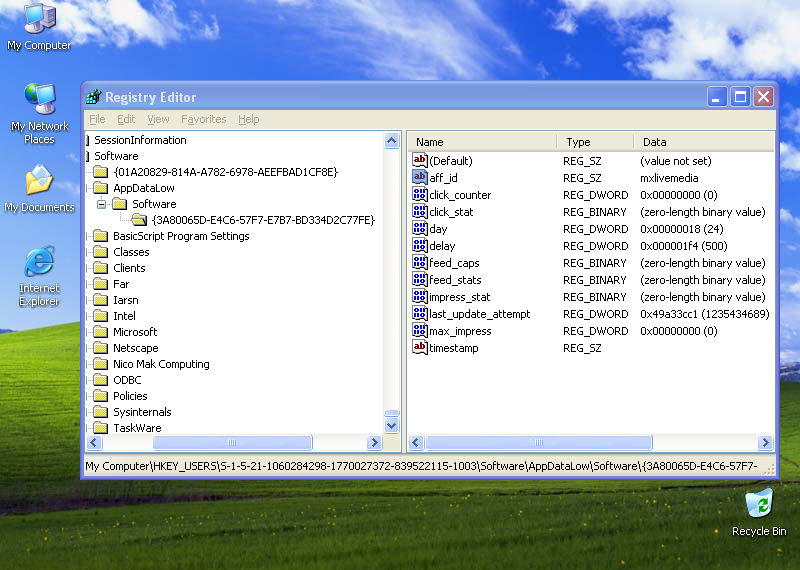This screenshot has height=570, width=800.
Task: Open the File menu
Action: pyautogui.click(x=97, y=119)
